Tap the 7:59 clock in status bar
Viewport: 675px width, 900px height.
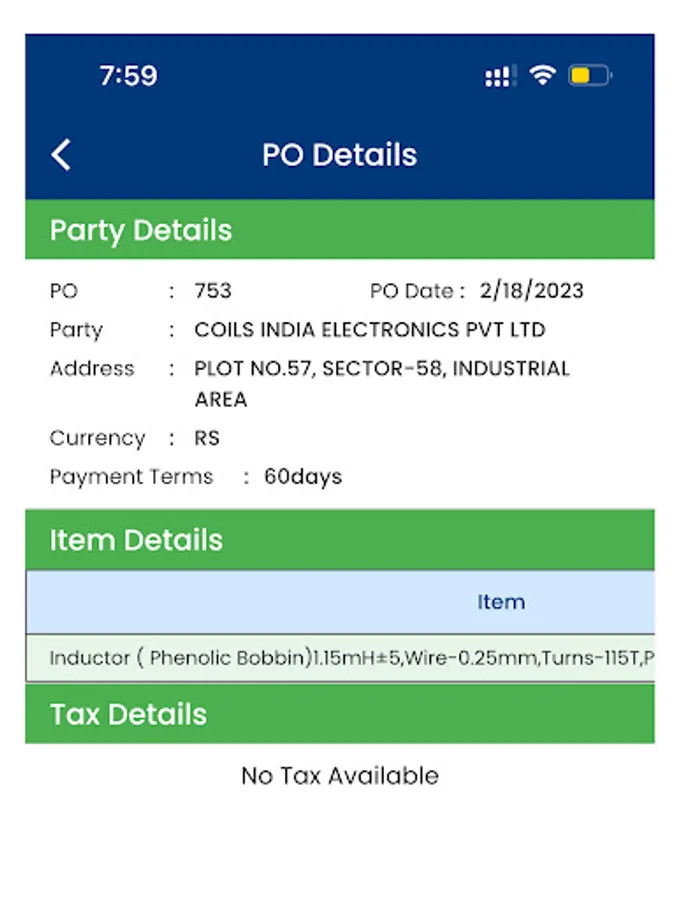point(128,76)
